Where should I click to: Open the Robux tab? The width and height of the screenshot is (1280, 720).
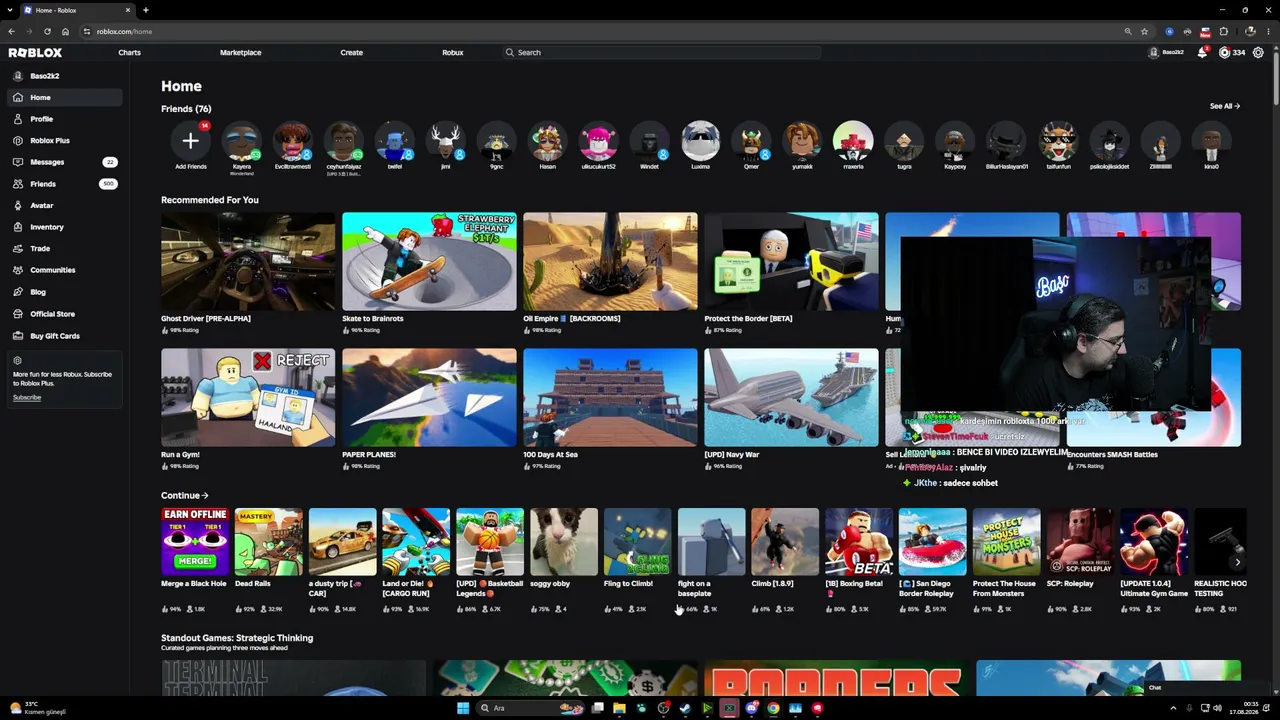tap(453, 53)
